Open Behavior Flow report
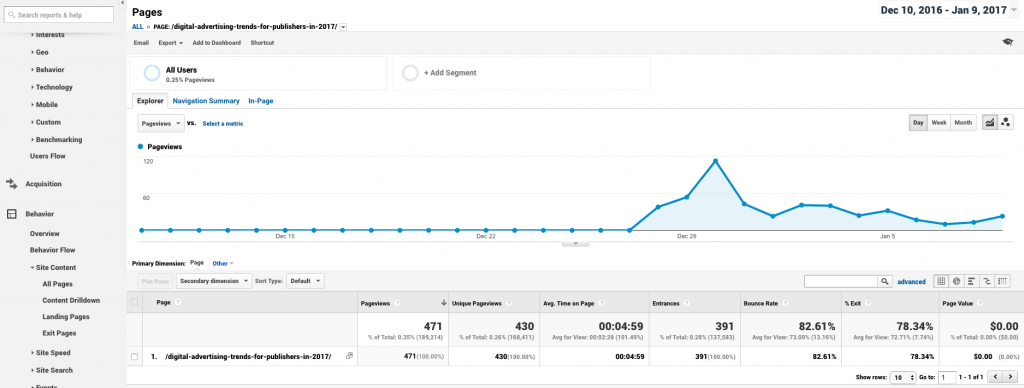This screenshot has width=1024, height=388. 52,250
